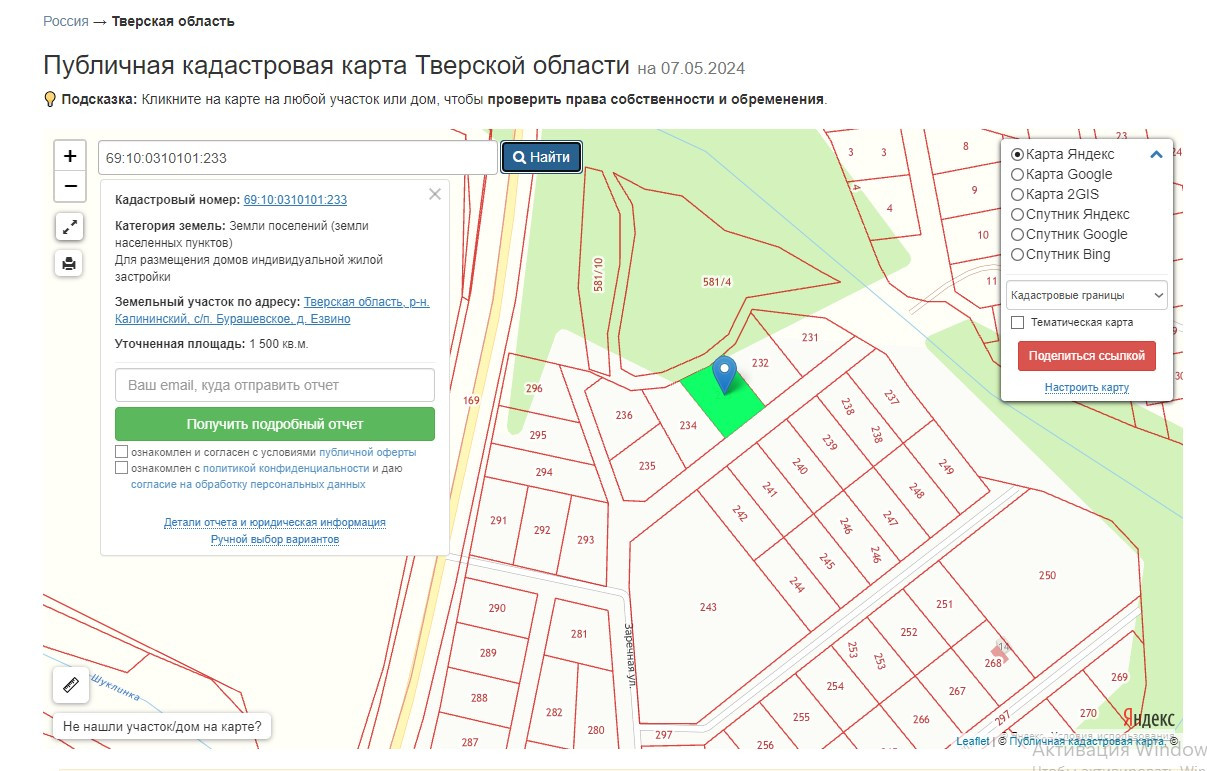Select the Карта Google radio option
The image size is (1207, 771).
click(1018, 175)
